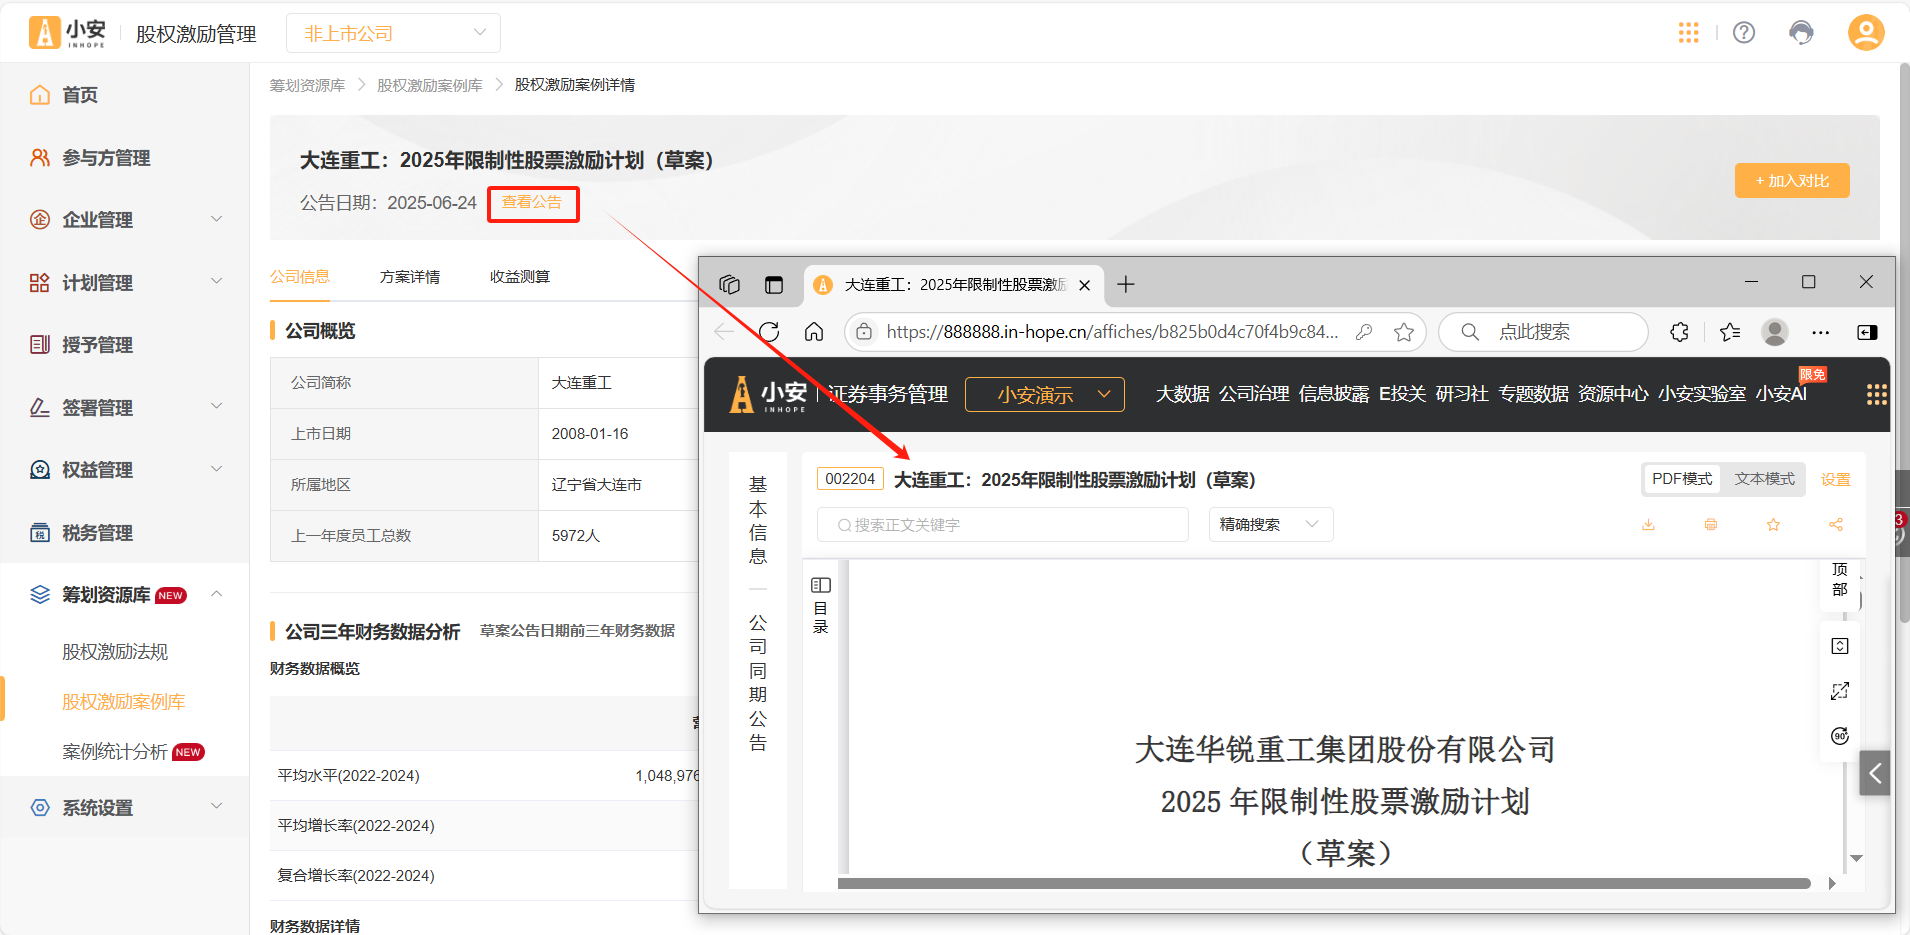1910x935 pixels.
Task: Open the 小安AI nav menu
Action: [x=1781, y=394]
